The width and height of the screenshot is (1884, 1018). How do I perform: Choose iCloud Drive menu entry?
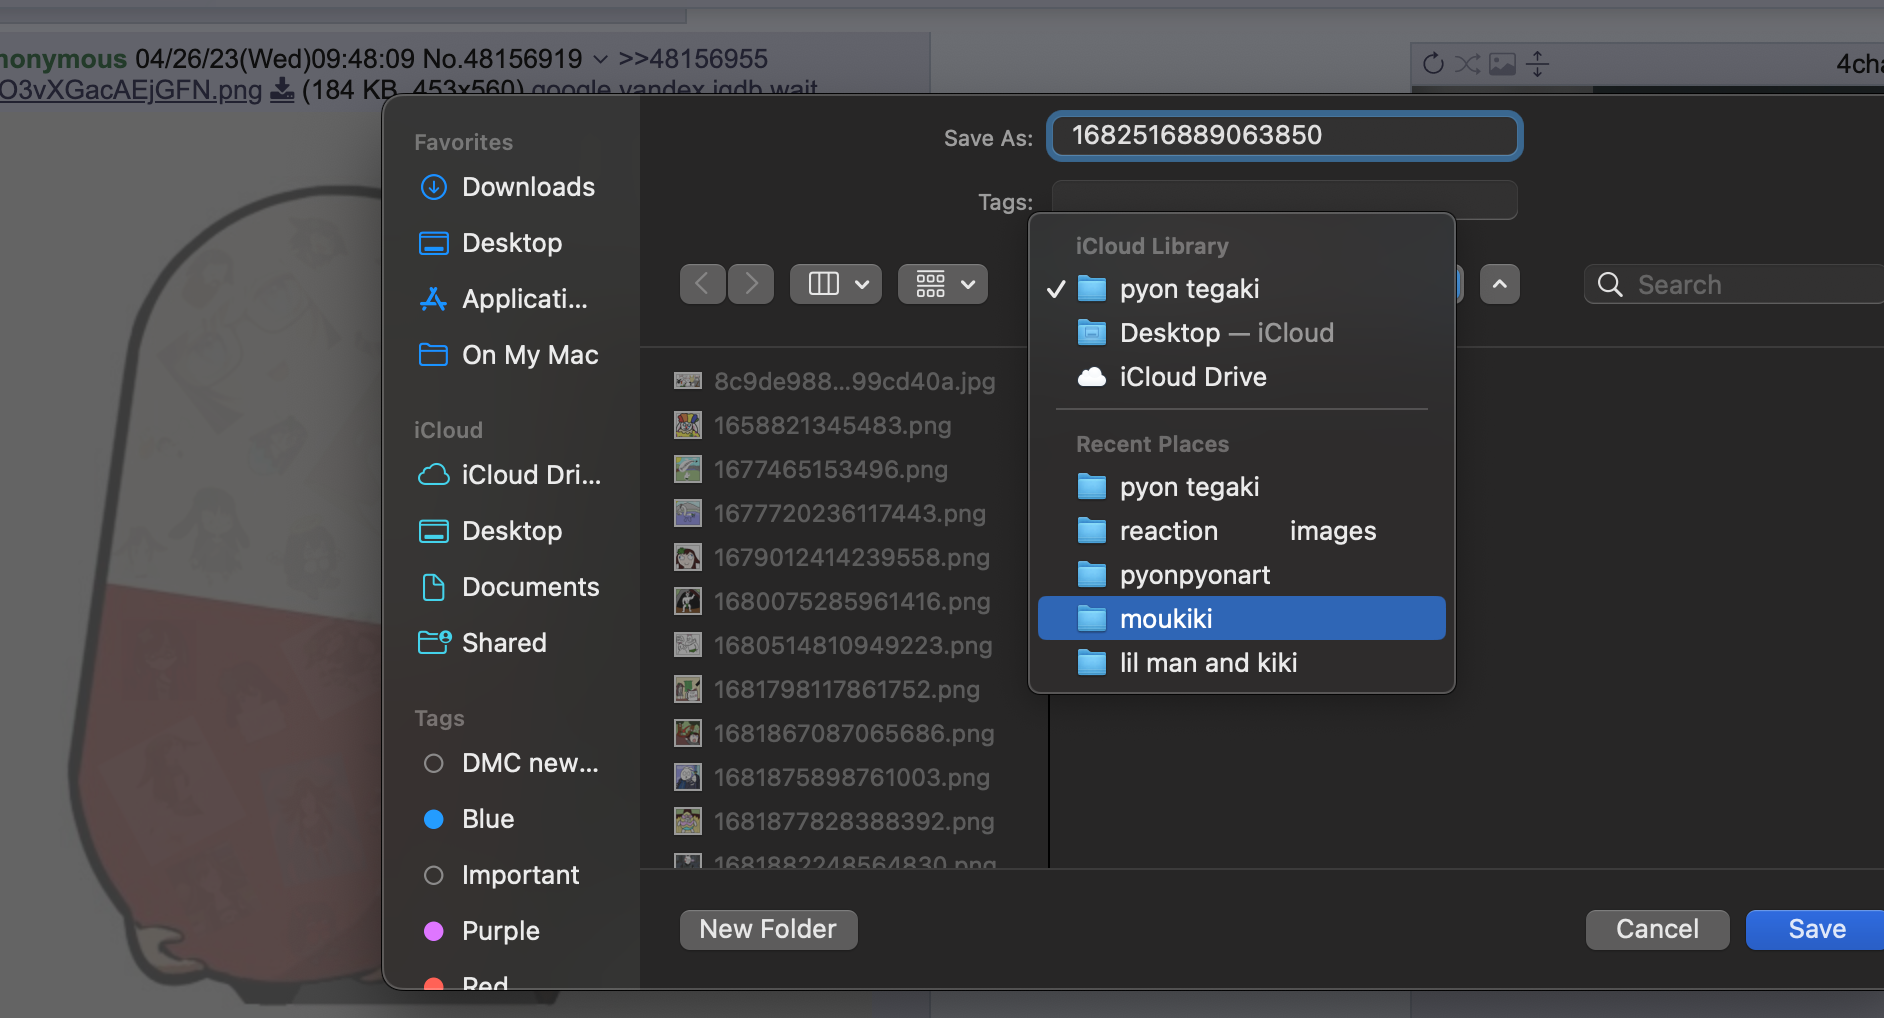(x=1242, y=377)
